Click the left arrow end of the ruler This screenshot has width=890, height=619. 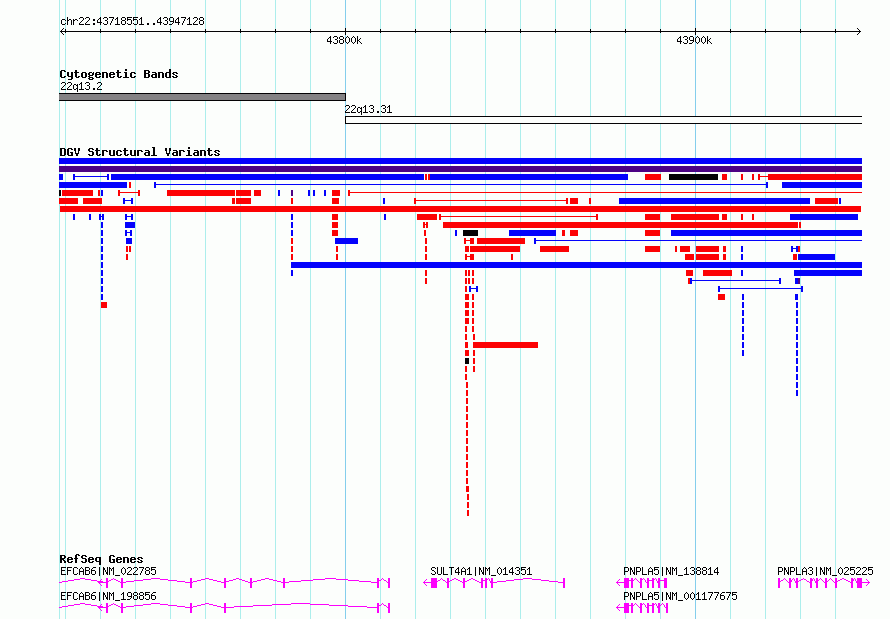click(x=62, y=32)
